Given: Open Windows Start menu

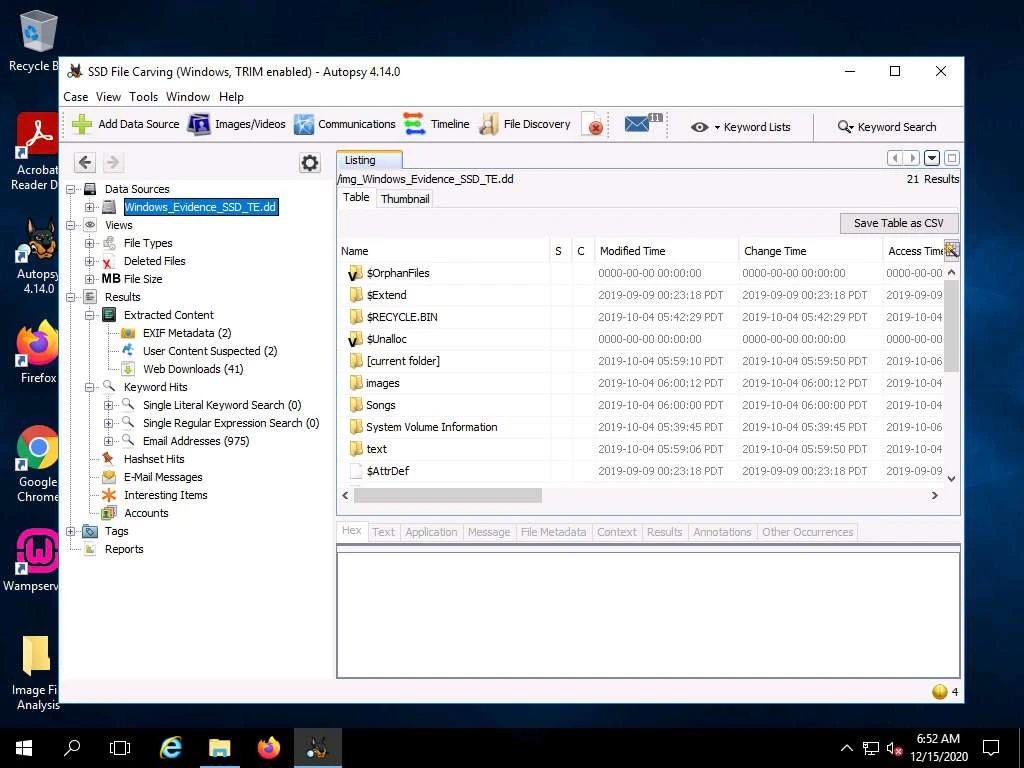Looking at the screenshot, I should point(24,748).
